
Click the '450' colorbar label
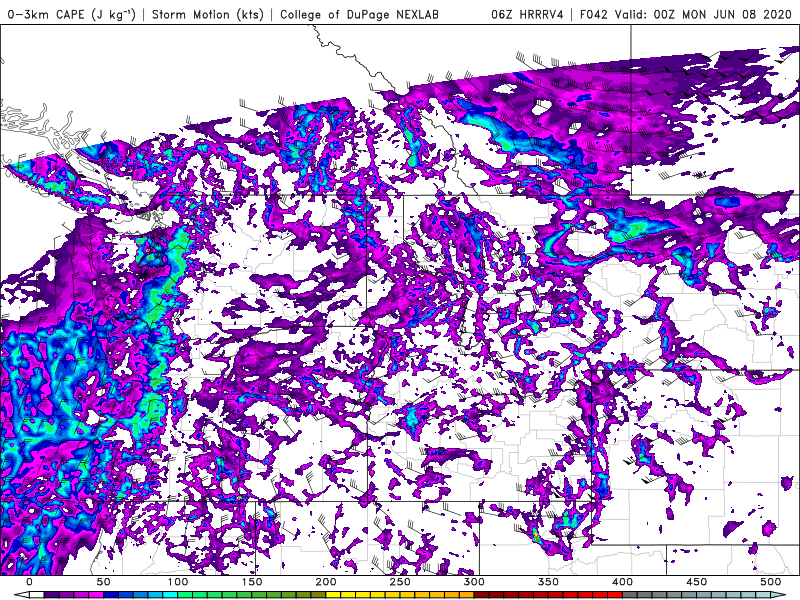tap(696, 582)
